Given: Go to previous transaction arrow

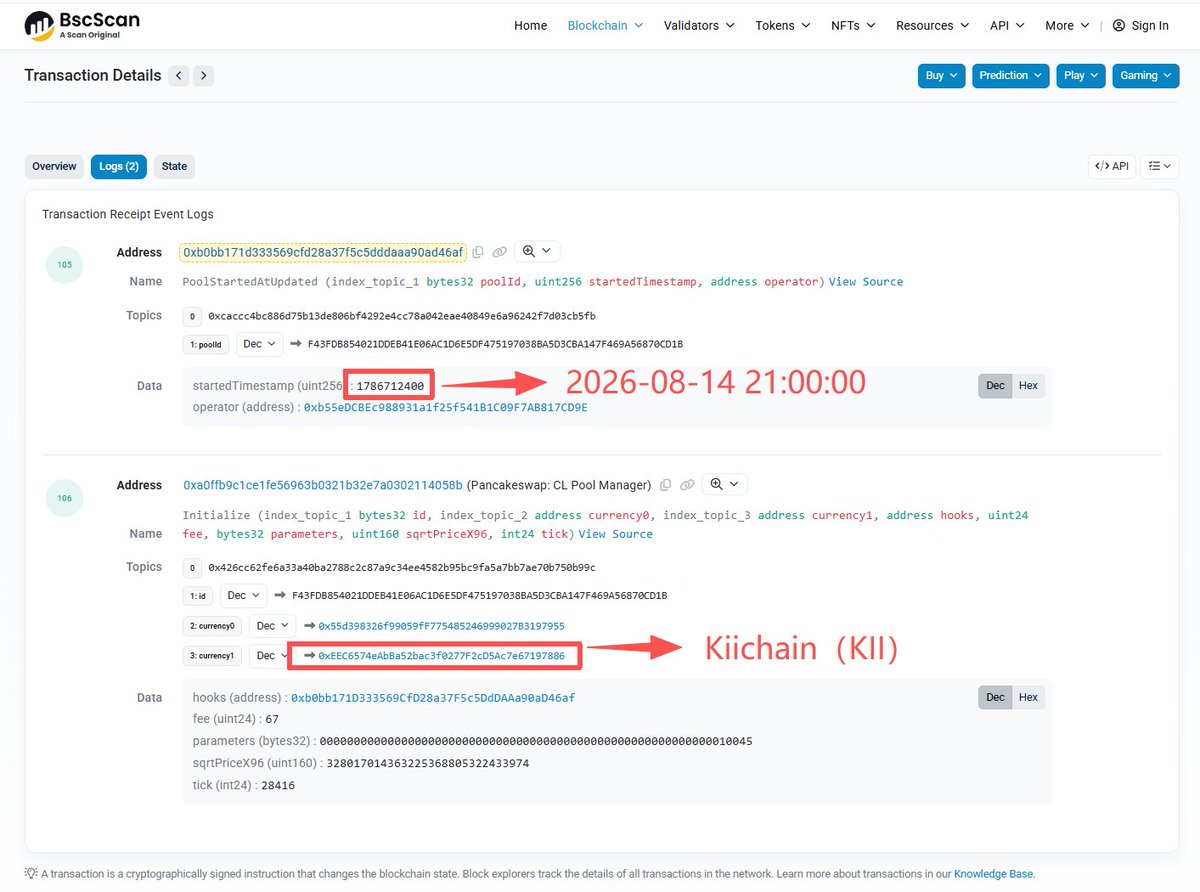Looking at the screenshot, I should [x=178, y=75].
